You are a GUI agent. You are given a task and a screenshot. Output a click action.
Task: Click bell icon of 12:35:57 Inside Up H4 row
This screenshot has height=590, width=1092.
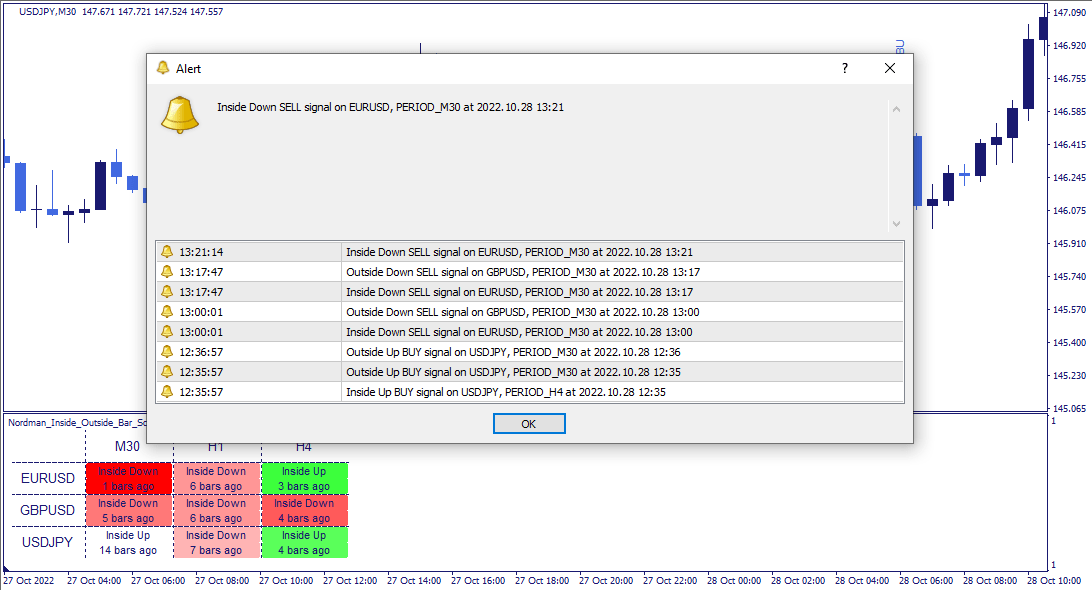point(167,391)
